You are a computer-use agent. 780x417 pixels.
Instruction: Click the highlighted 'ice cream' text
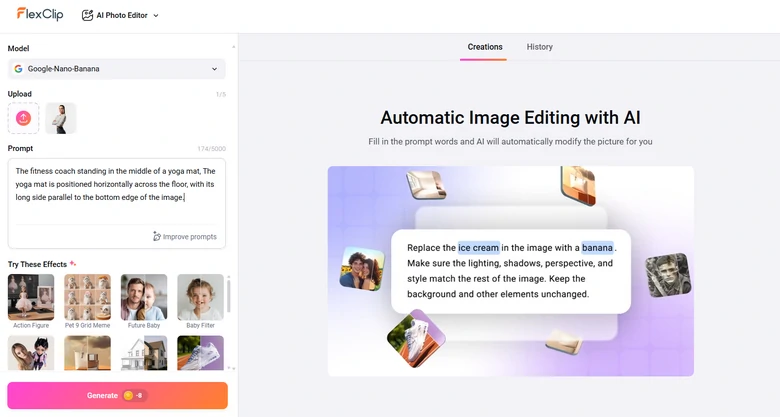tap(479, 248)
